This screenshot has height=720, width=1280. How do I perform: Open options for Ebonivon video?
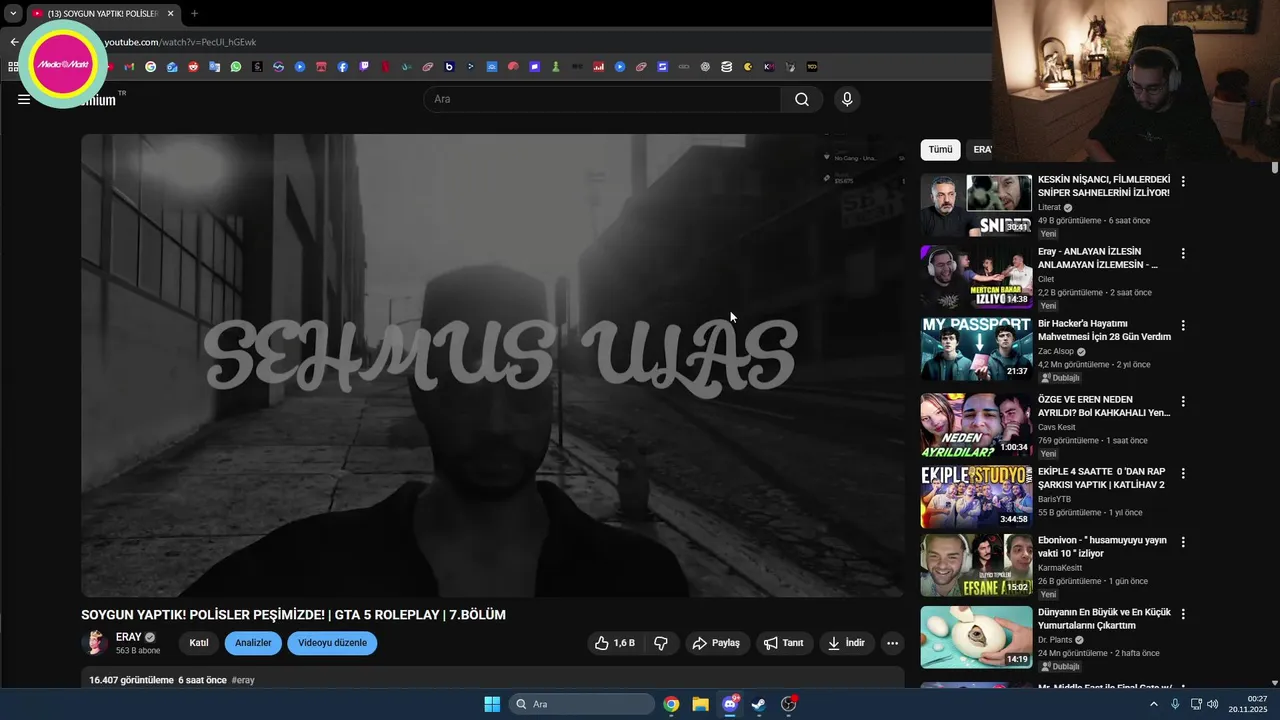(x=1183, y=542)
